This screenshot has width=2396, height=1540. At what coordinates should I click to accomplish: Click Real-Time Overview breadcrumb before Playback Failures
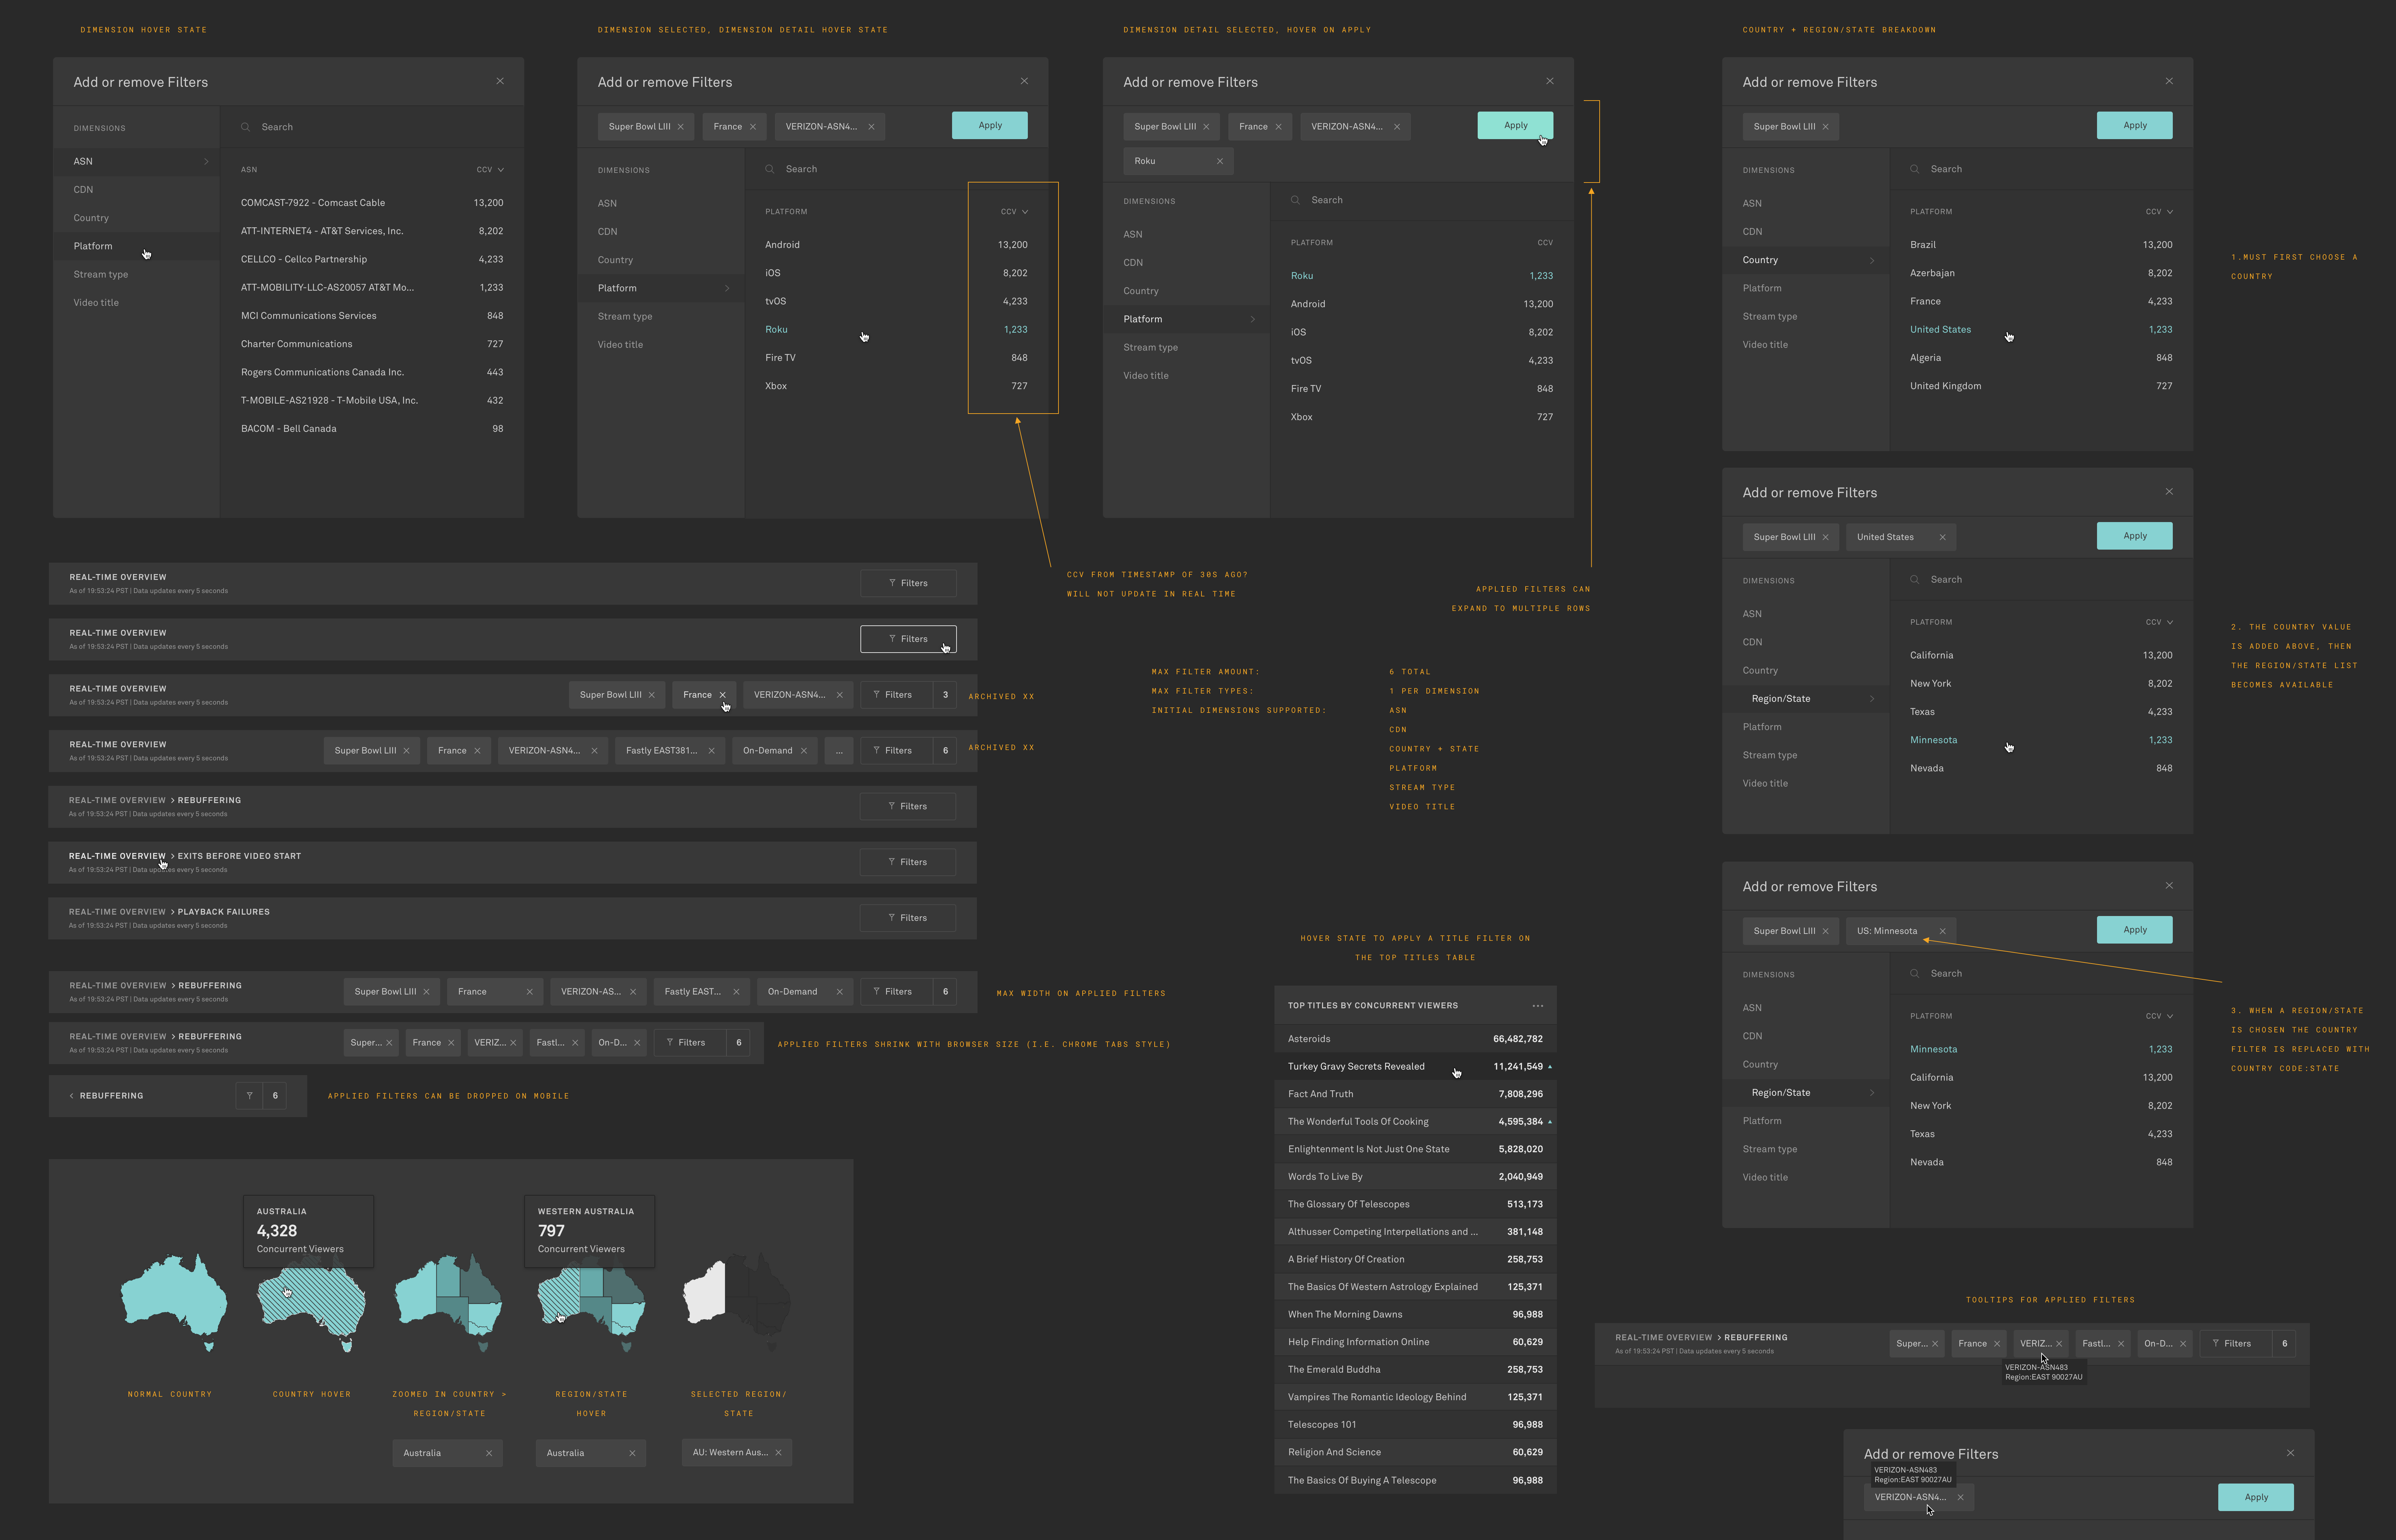pos(117,912)
